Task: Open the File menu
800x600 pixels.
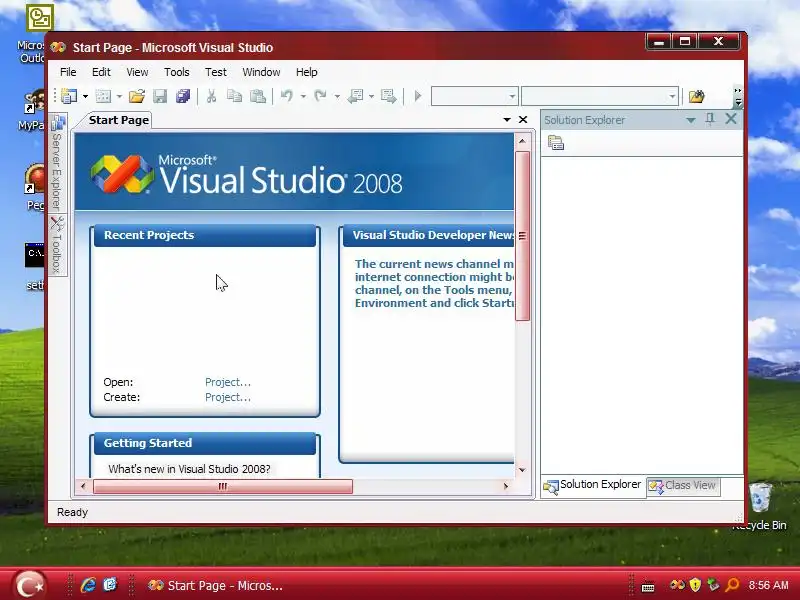Action: coord(68,72)
